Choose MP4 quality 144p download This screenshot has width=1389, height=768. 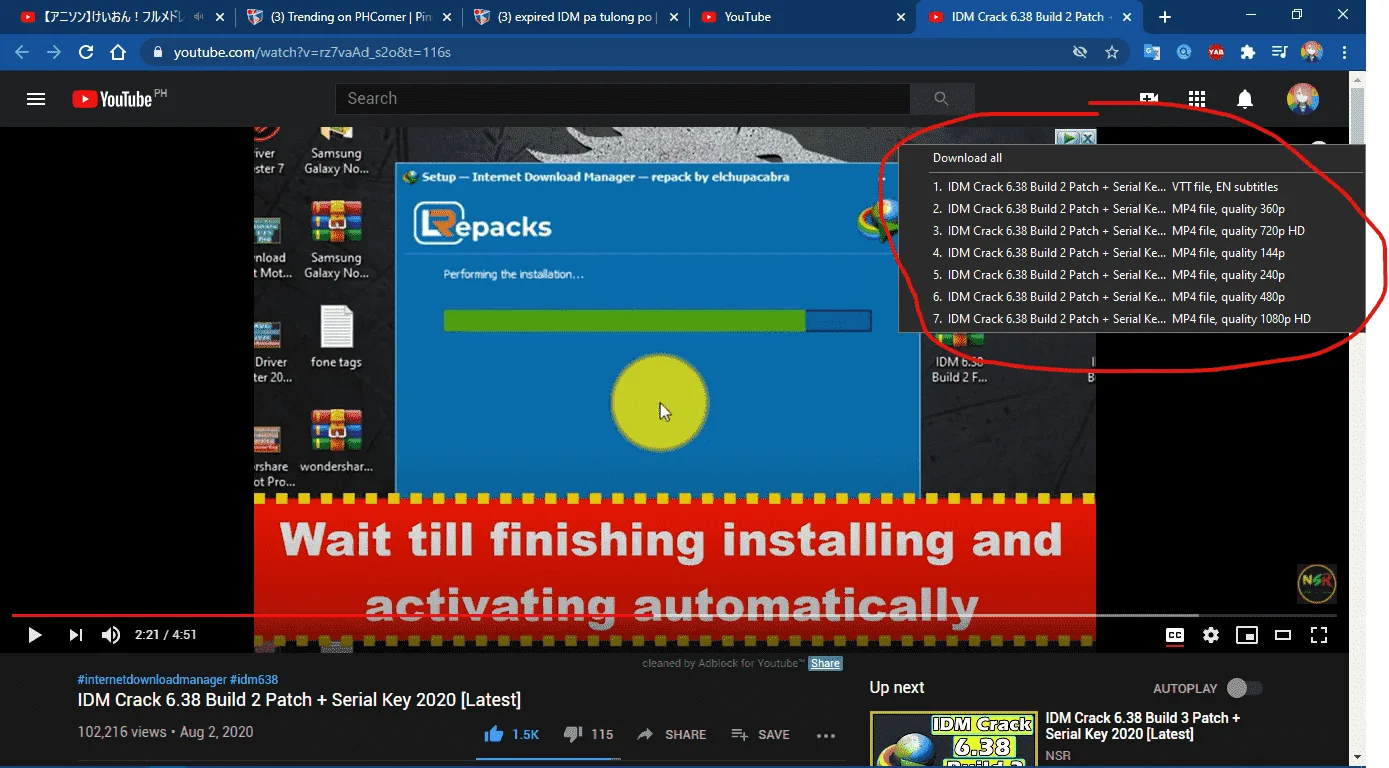(x=1132, y=253)
